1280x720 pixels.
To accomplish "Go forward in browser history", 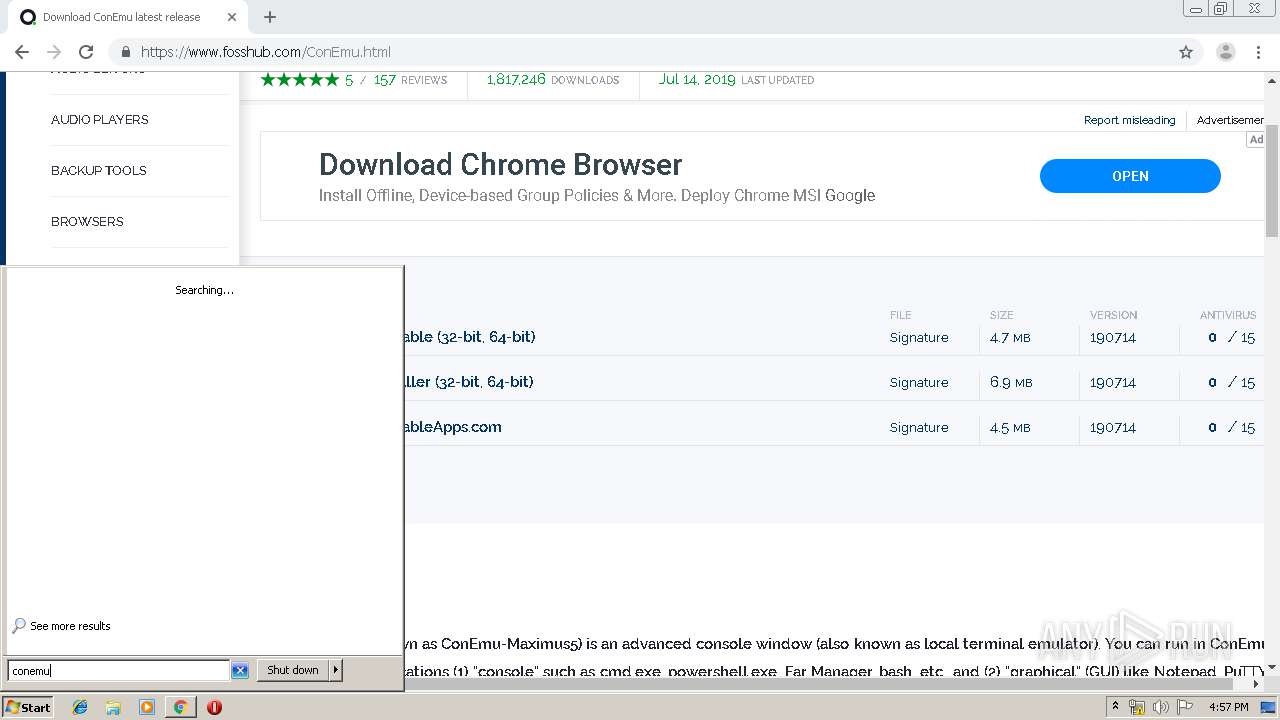I will [54, 52].
